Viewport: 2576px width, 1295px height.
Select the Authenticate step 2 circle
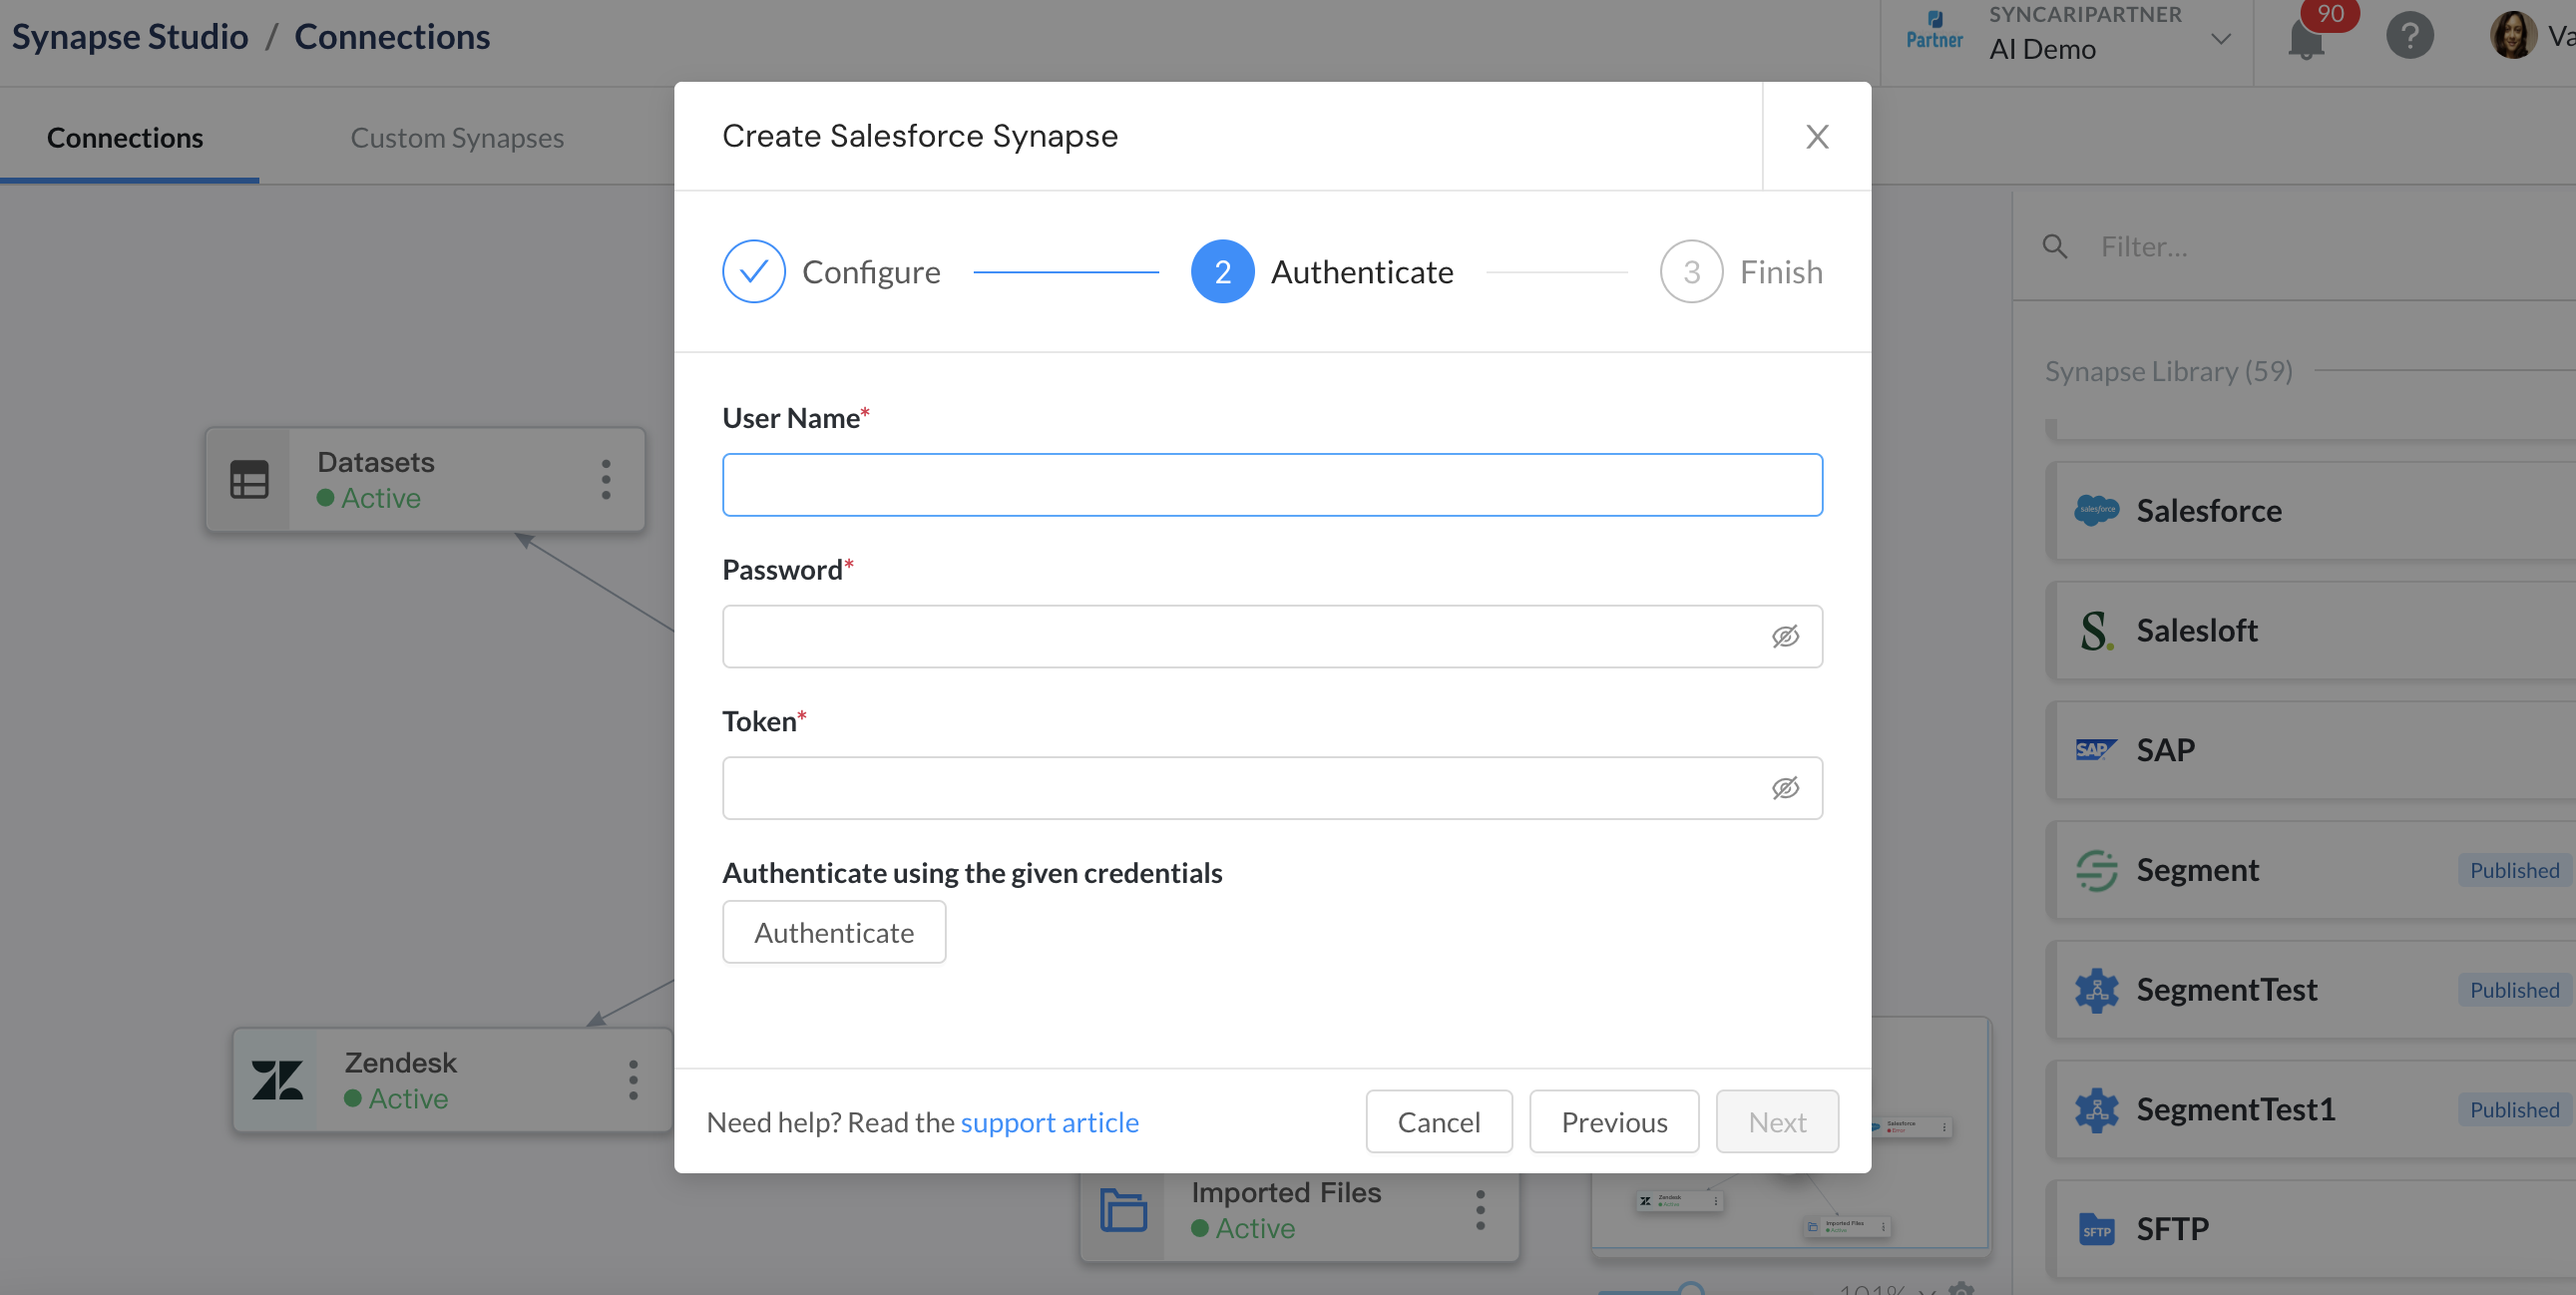click(1222, 271)
